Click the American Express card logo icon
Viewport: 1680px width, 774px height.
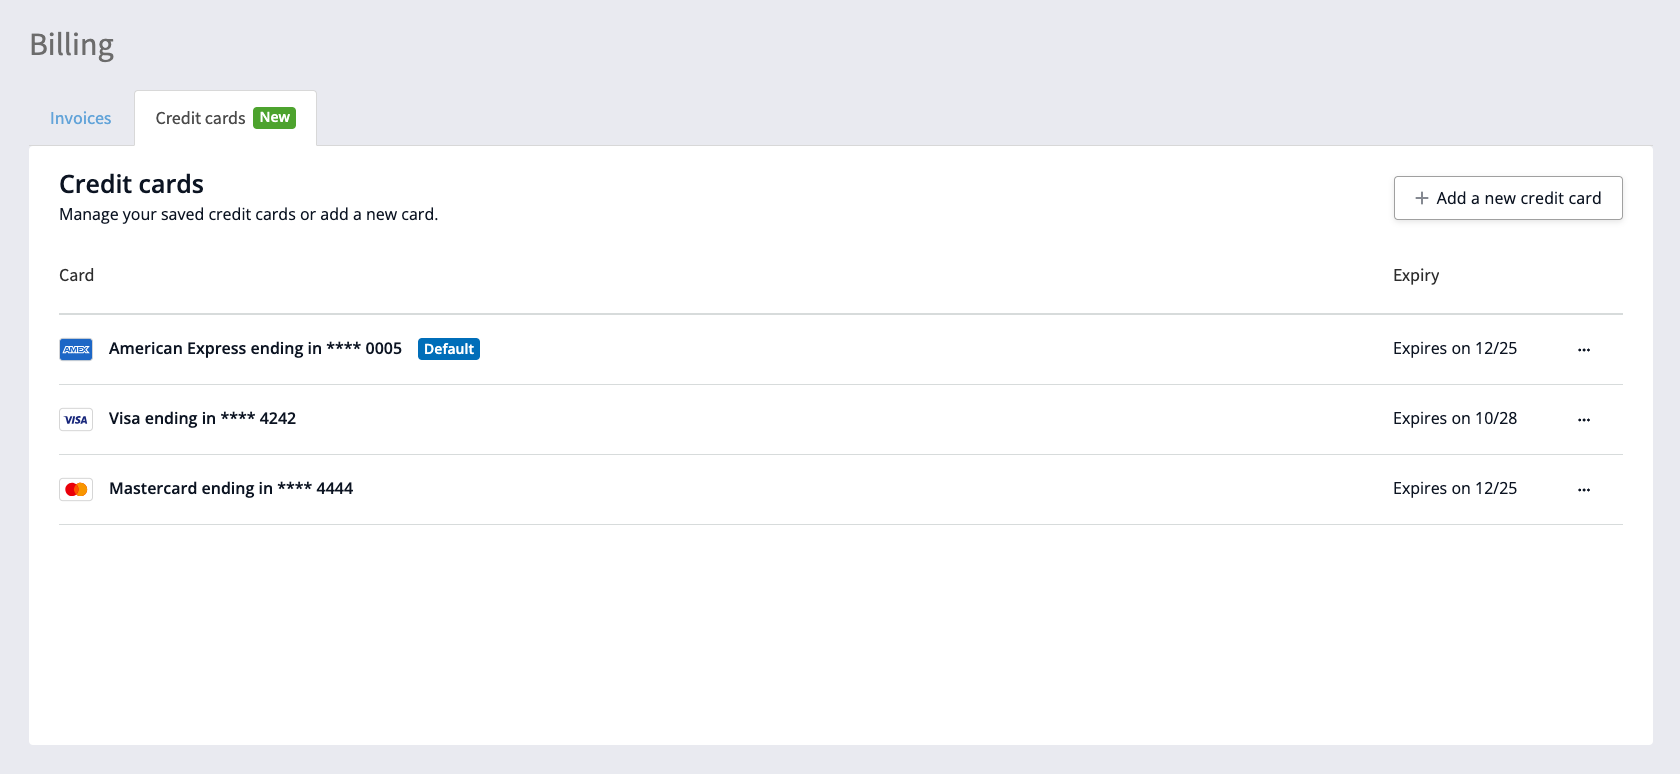76,349
